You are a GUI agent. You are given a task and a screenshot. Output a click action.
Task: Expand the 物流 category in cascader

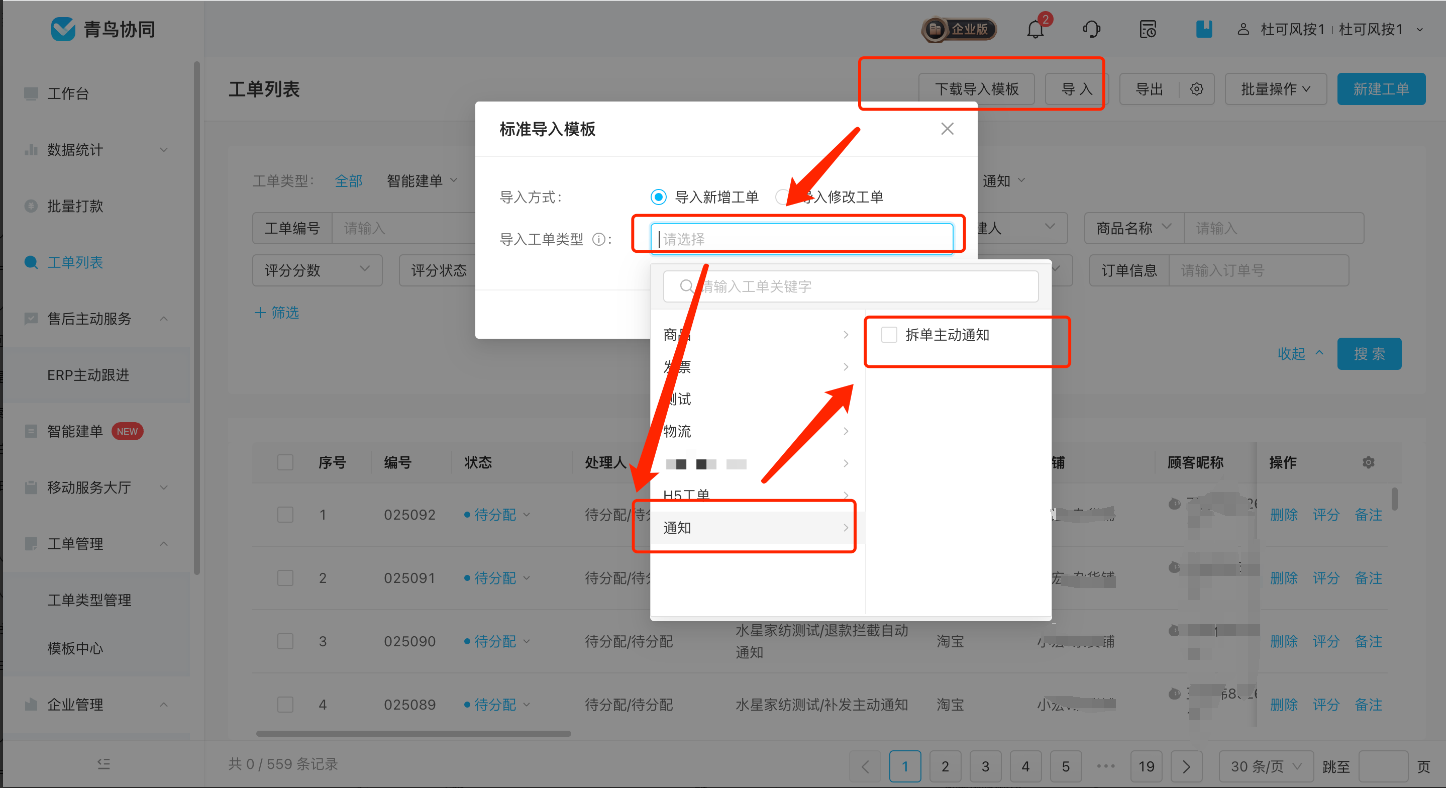757,431
